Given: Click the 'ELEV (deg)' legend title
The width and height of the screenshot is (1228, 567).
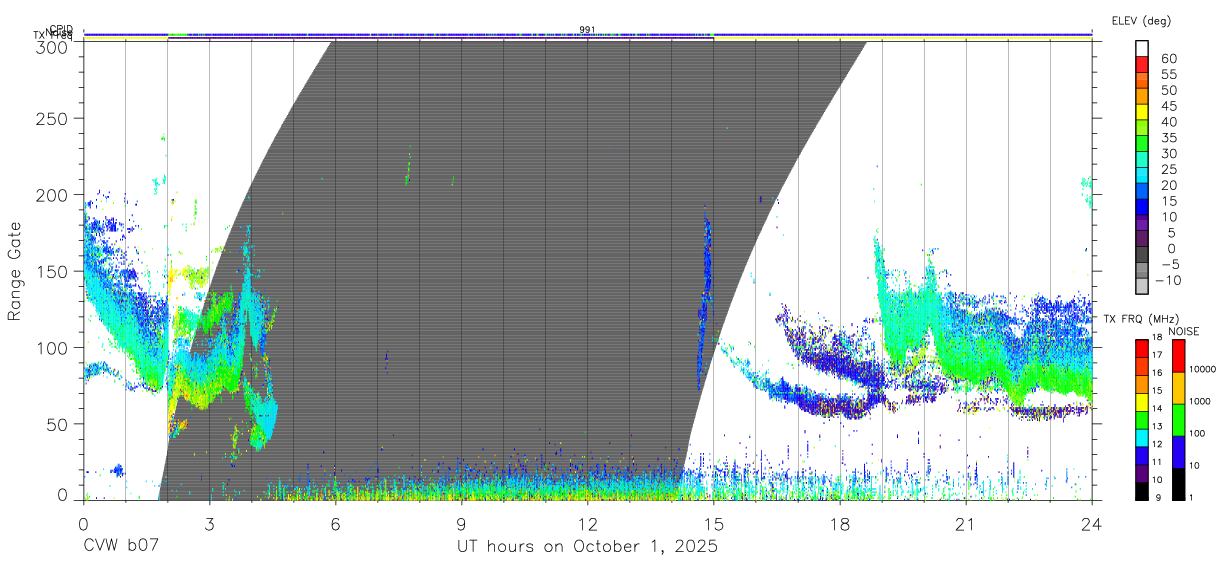Looking at the screenshot, I should (1140, 20).
